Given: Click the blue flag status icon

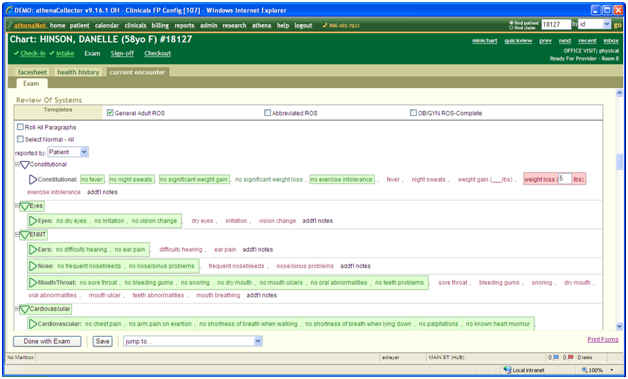Looking at the screenshot, I should tap(556, 357).
